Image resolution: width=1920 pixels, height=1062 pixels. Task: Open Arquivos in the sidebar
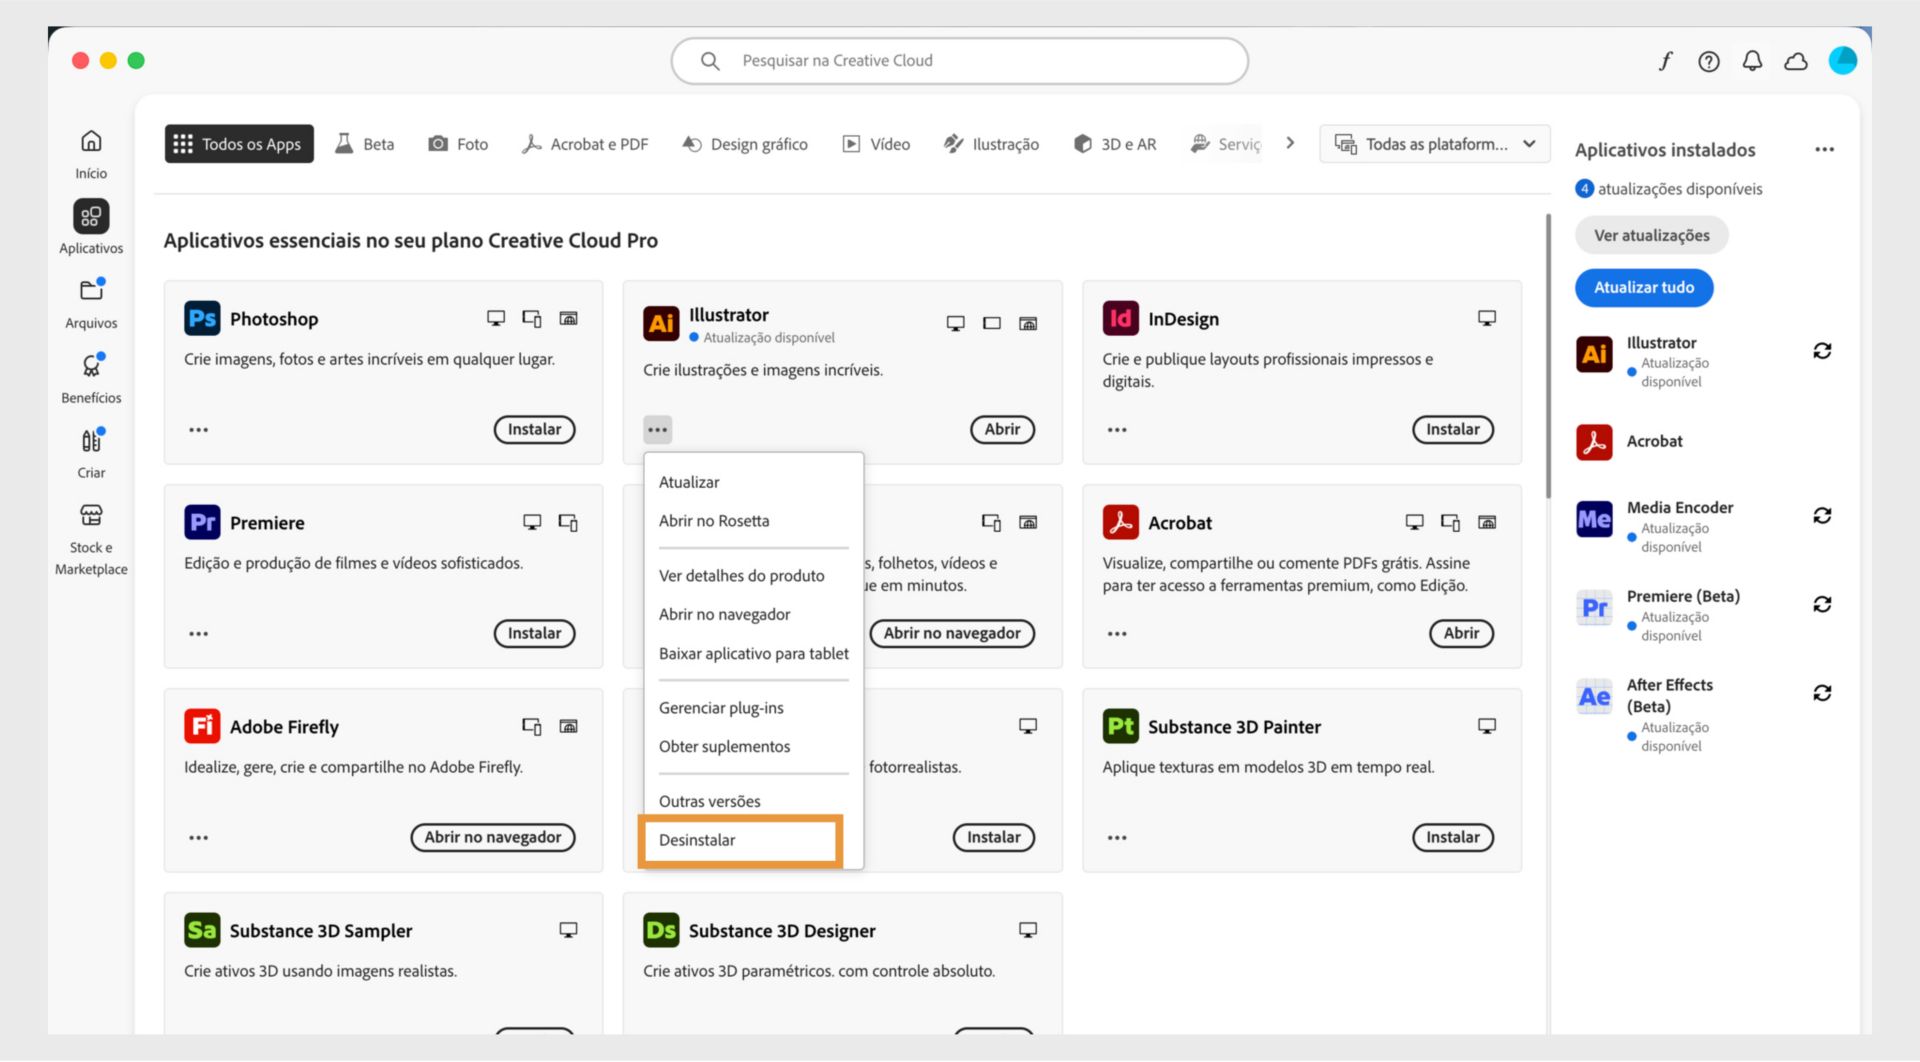click(91, 290)
